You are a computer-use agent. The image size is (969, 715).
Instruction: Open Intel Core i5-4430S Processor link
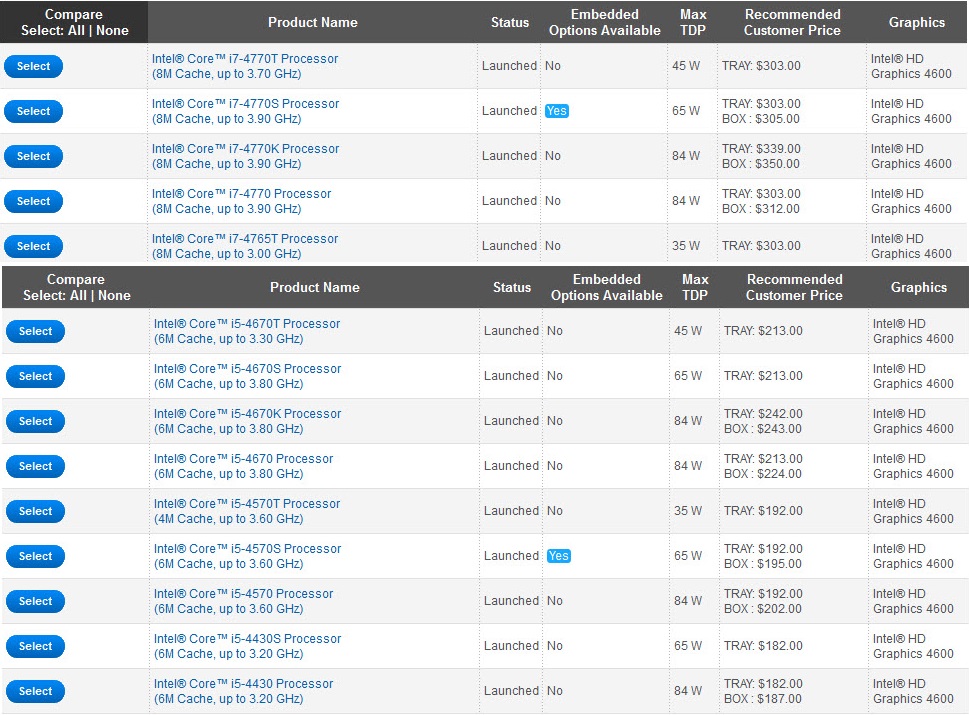247,646
